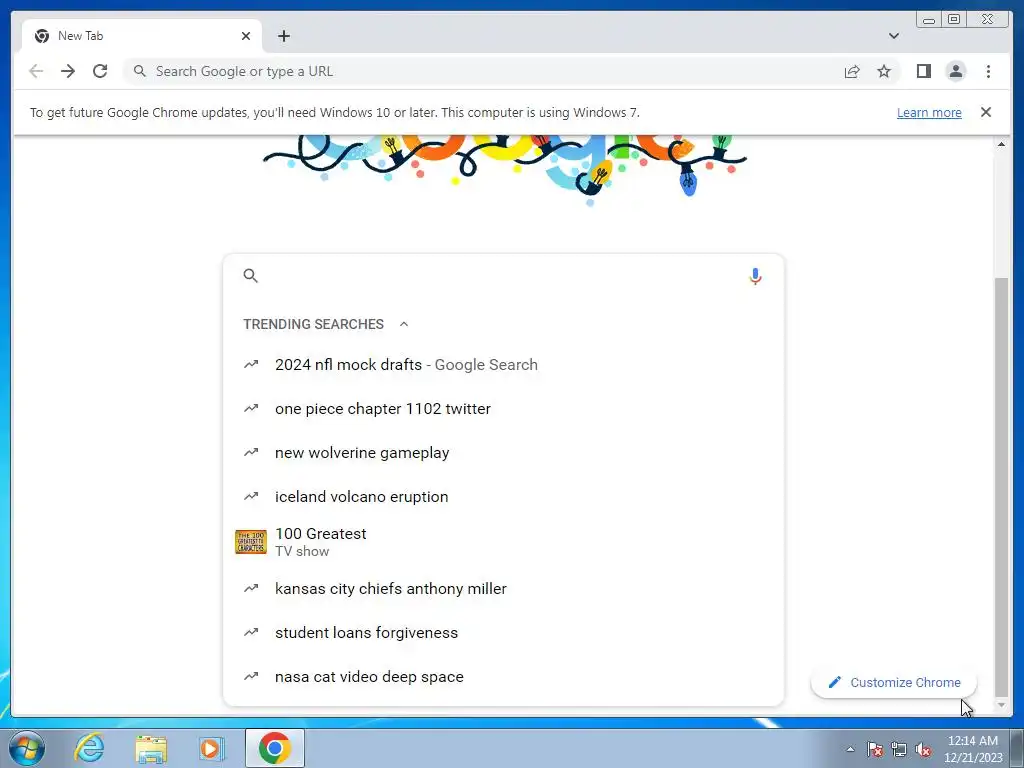Open the taskbar clock showing 12:14 AM

pyautogui.click(x=973, y=749)
